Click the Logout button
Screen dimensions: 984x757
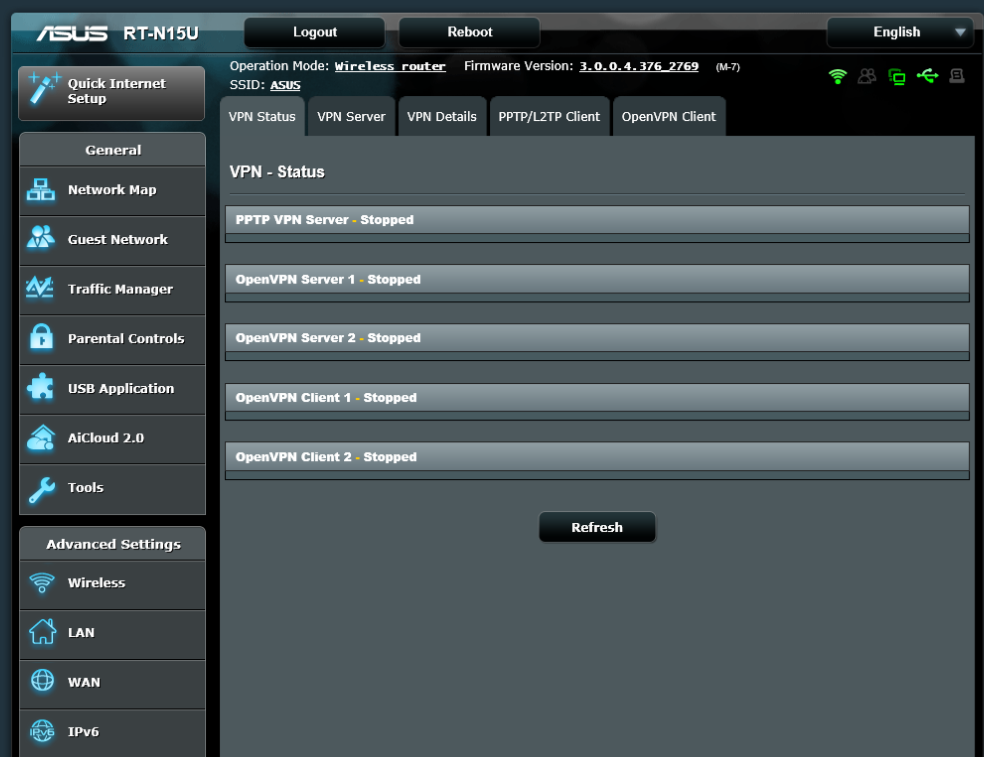pyautogui.click(x=314, y=32)
